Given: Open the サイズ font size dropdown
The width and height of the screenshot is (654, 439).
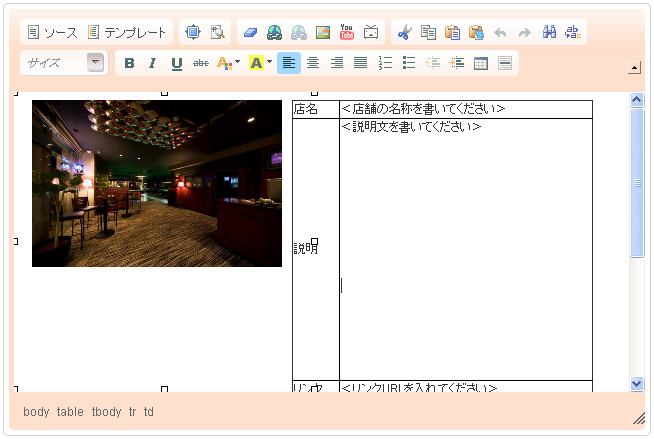Looking at the screenshot, I should (x=64, y=63).
